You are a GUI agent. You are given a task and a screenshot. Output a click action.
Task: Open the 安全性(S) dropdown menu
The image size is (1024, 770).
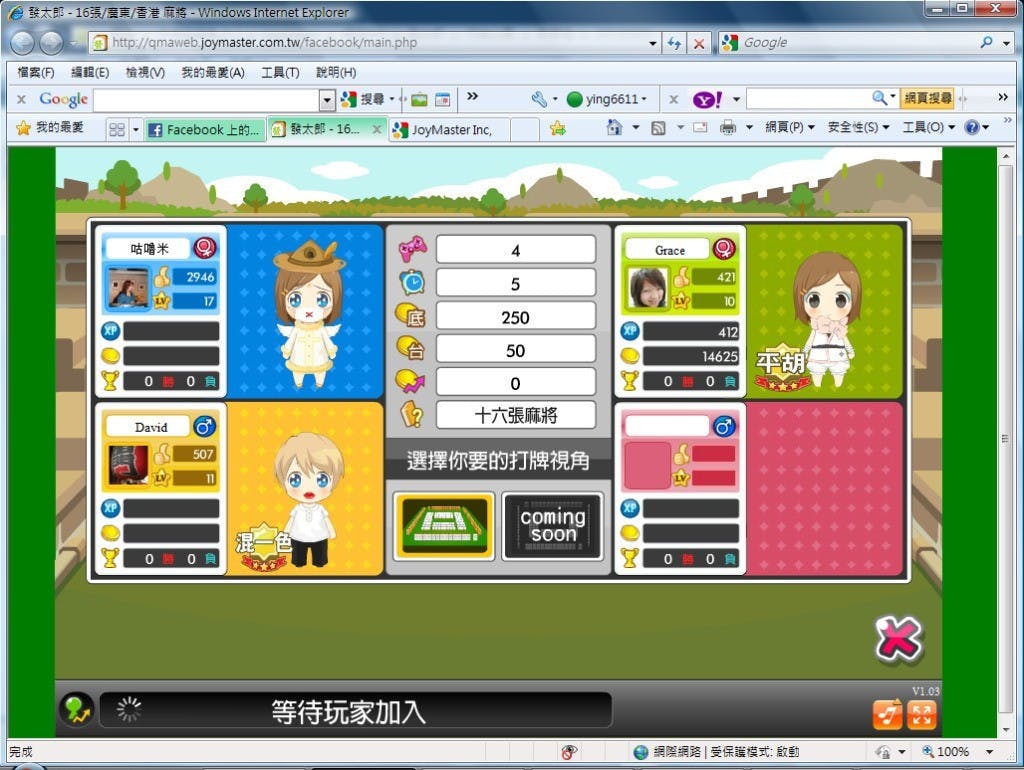[859, 127]
